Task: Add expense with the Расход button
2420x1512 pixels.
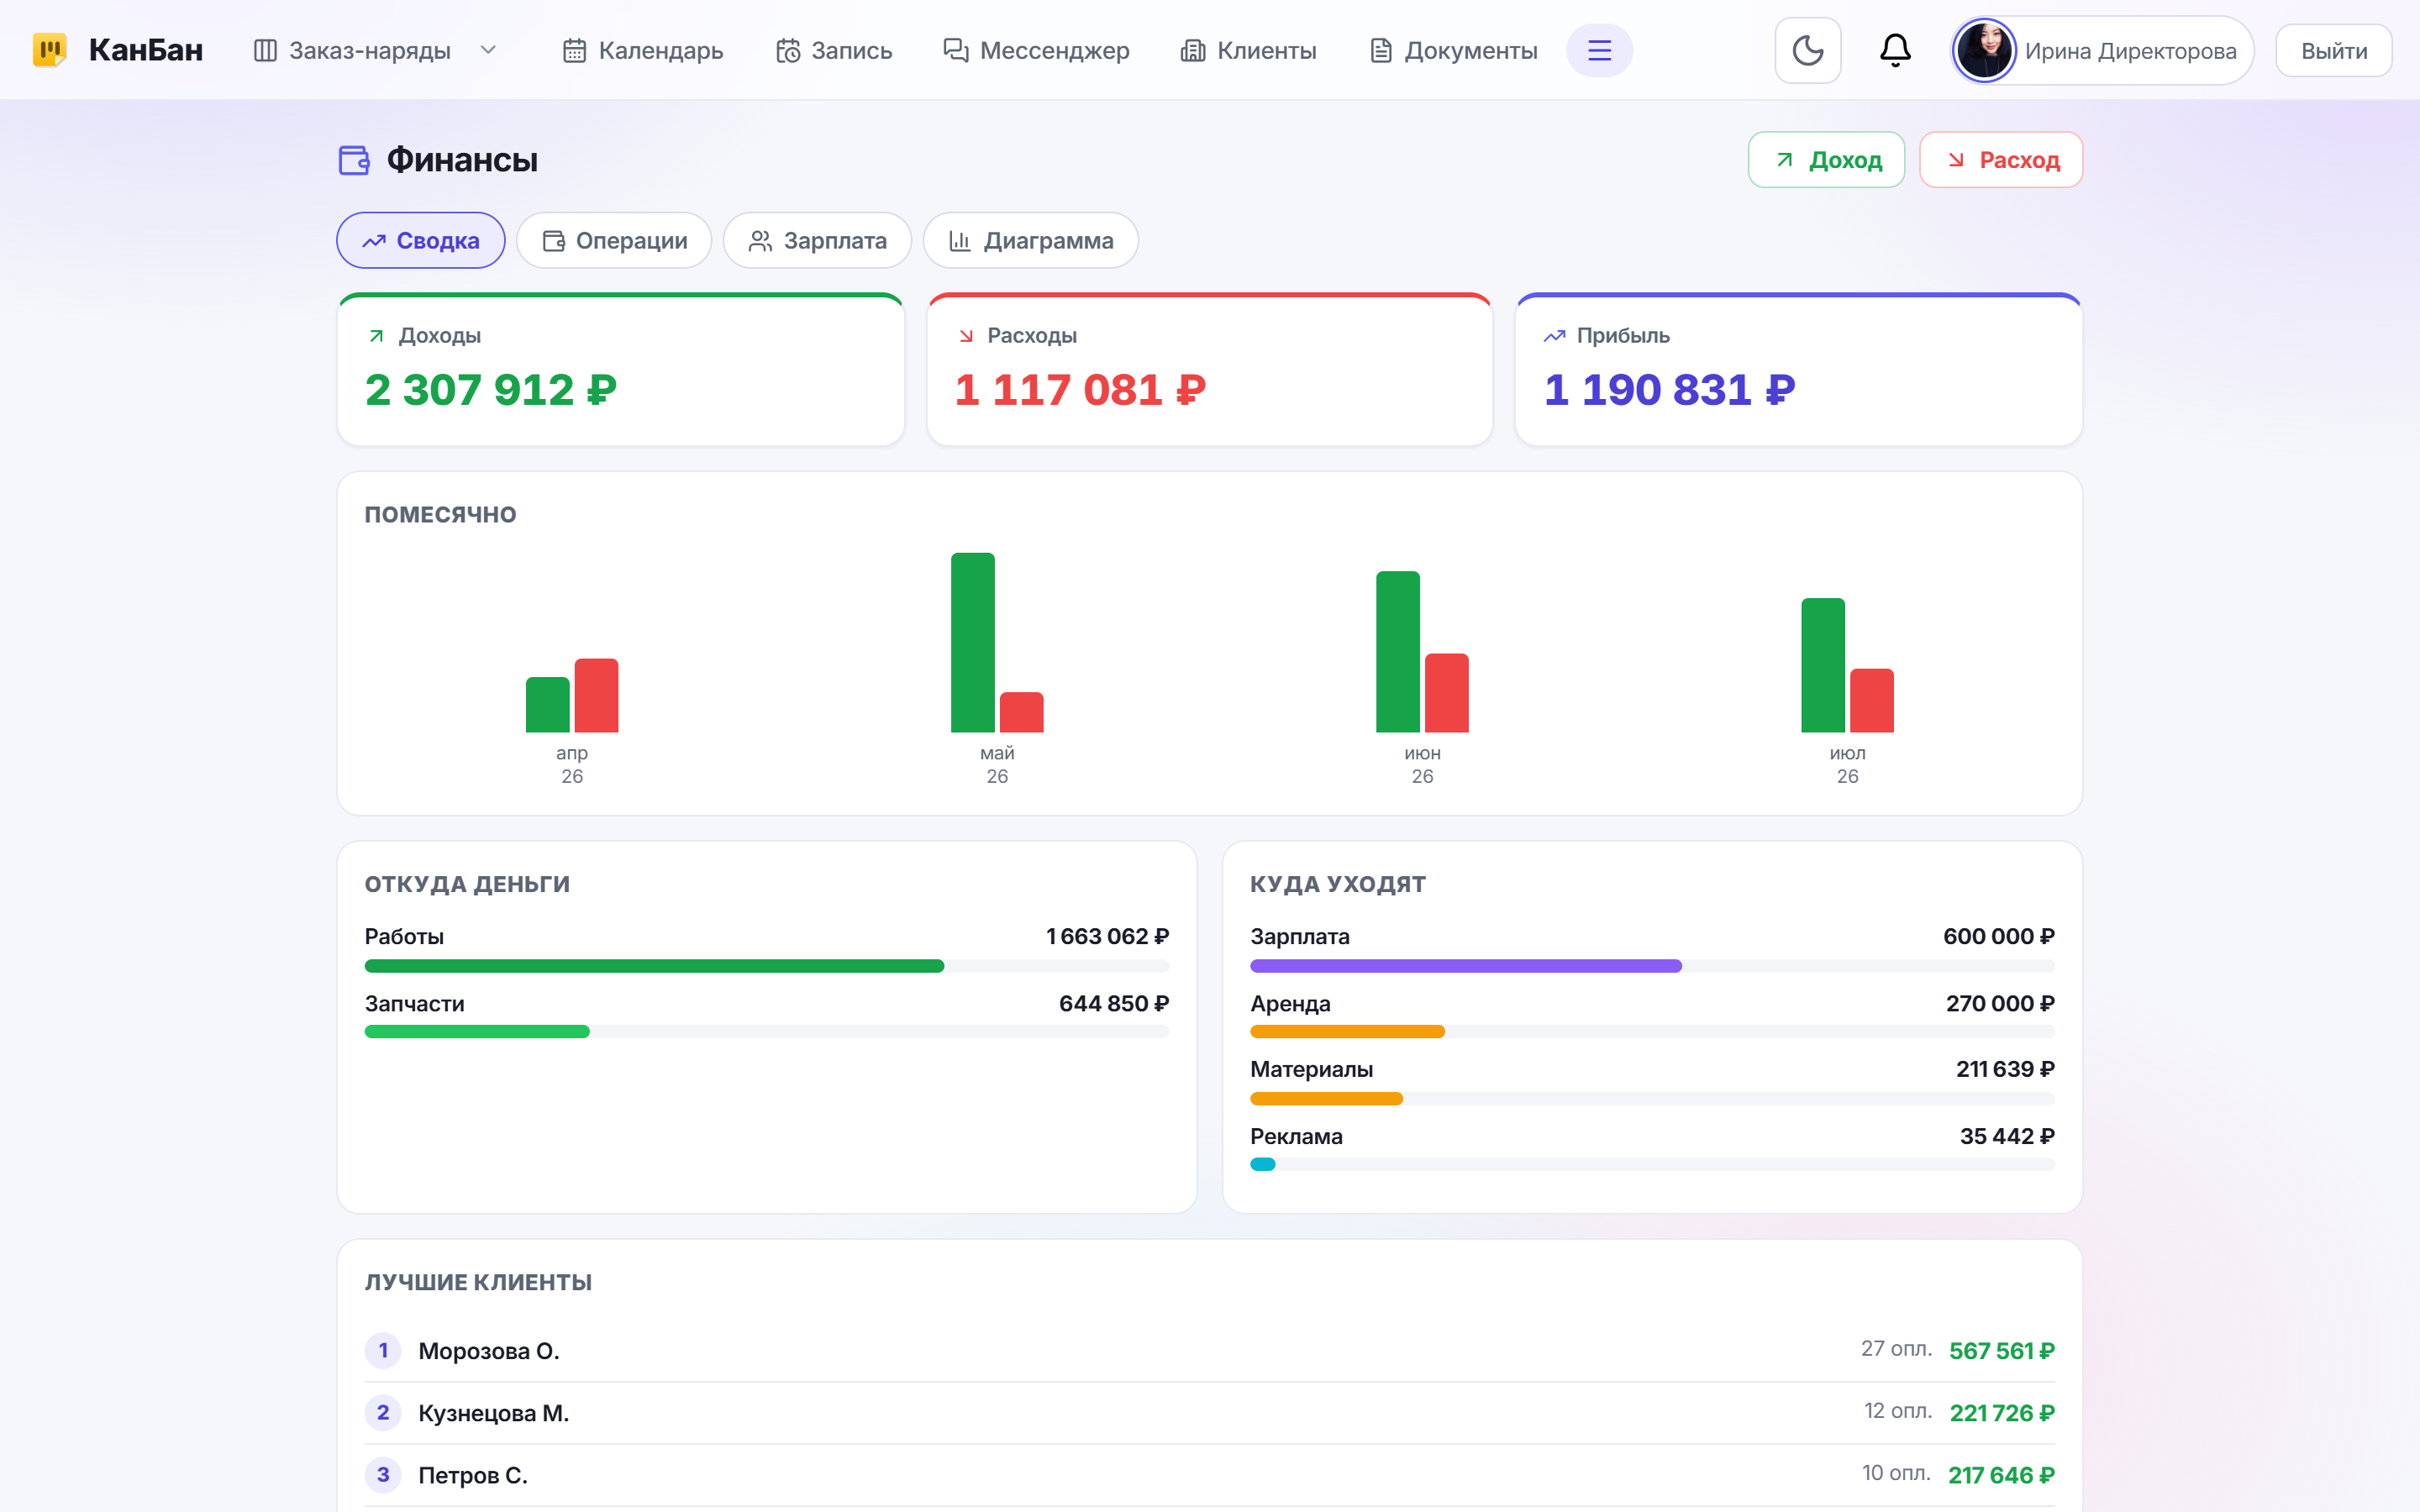Action: point(2001,160)
